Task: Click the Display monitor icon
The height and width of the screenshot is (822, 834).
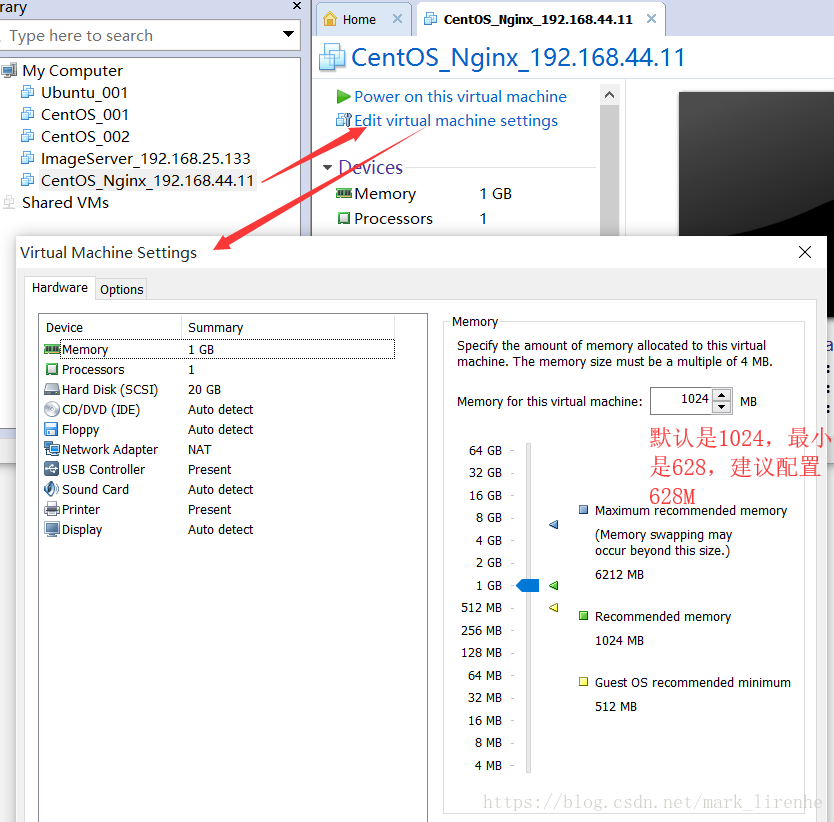Action: (52, 529)
